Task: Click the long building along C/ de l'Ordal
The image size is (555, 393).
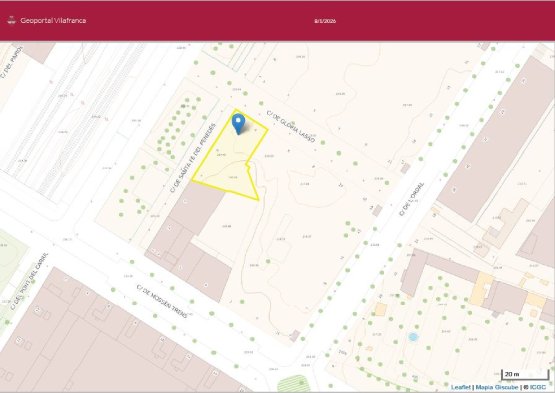Action: point(496,138)
